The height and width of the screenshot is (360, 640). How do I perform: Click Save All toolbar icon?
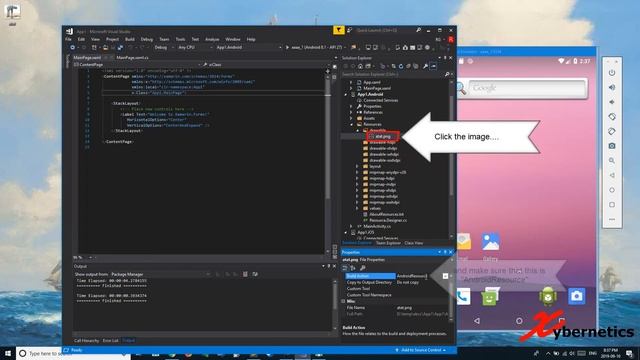pos(120,48)
